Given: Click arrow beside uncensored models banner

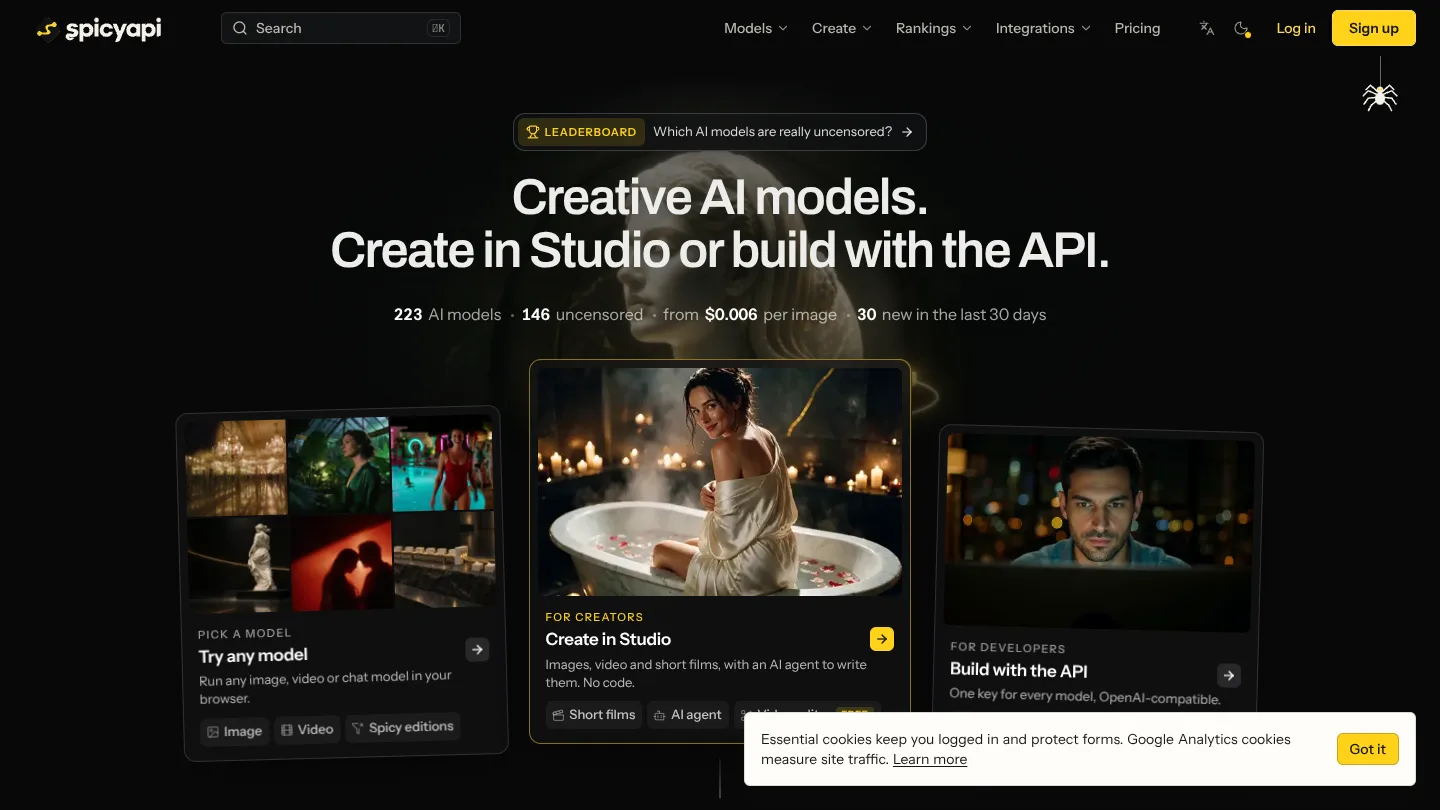Looking at the screenshot, I should point(907,132).
